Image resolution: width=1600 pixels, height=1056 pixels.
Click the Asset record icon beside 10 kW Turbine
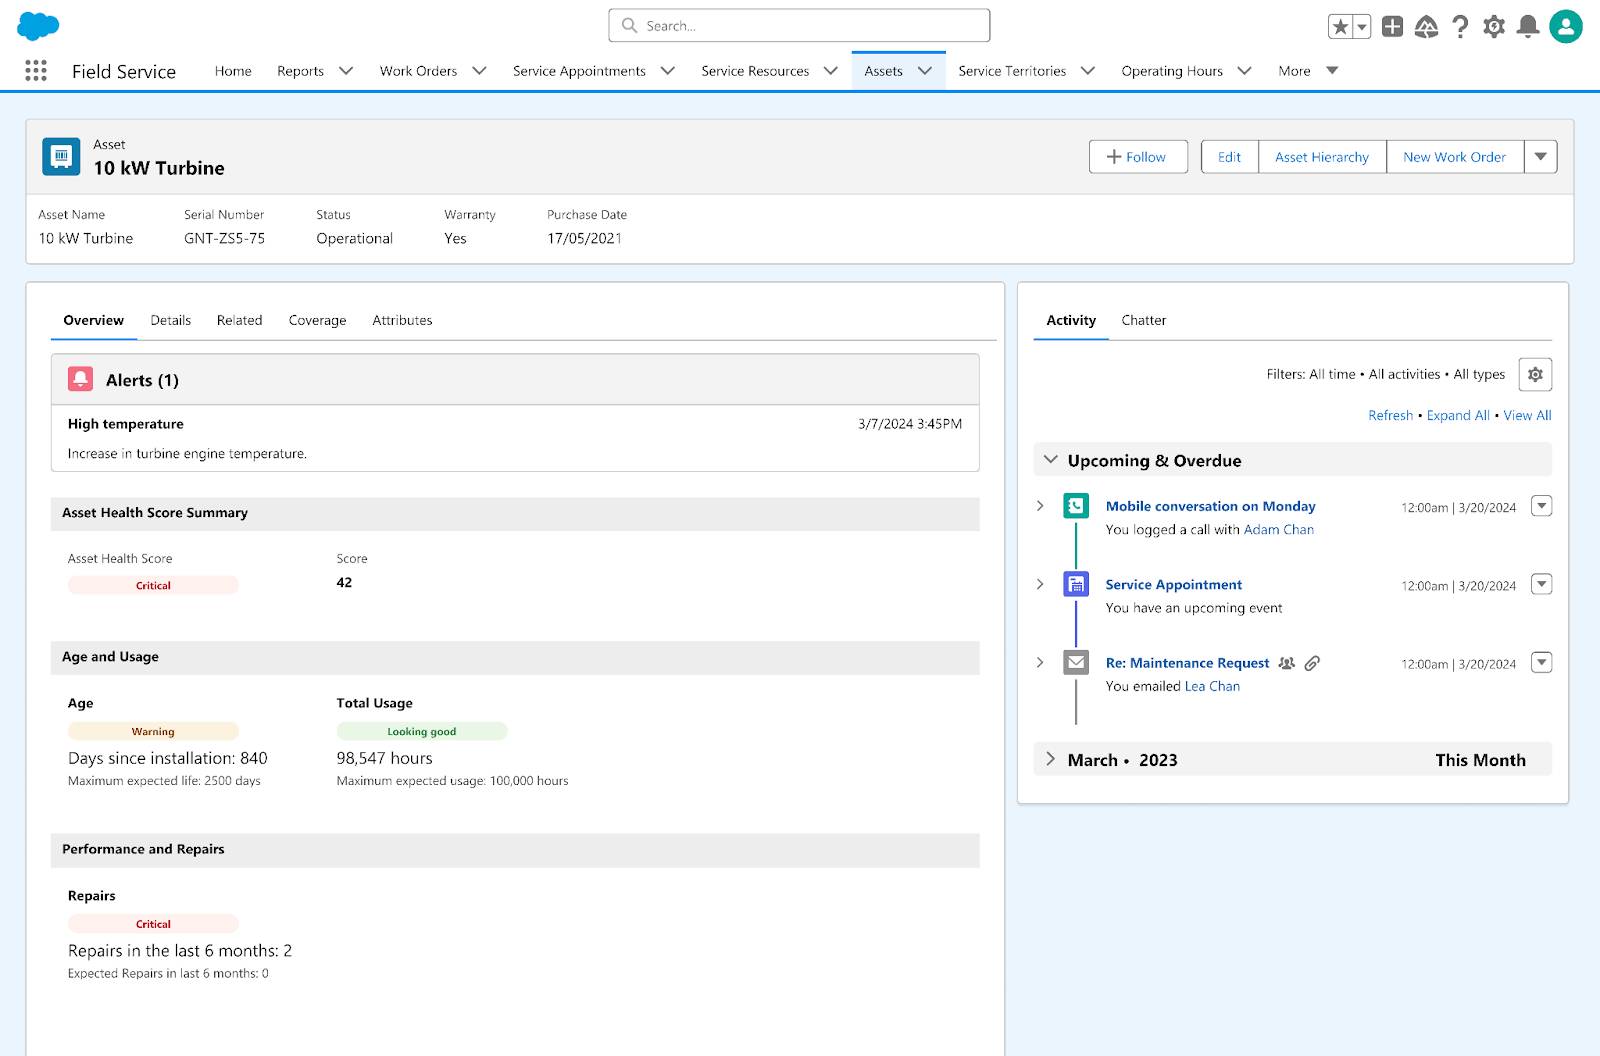click(x=61, y=156)
